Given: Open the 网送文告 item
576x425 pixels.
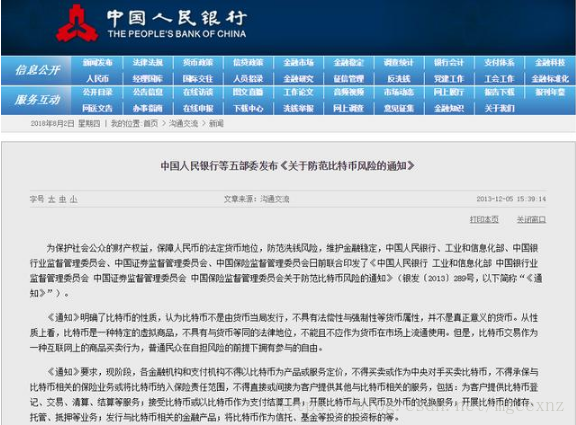Looking at the screenshot, I should (x=97, y=108).
